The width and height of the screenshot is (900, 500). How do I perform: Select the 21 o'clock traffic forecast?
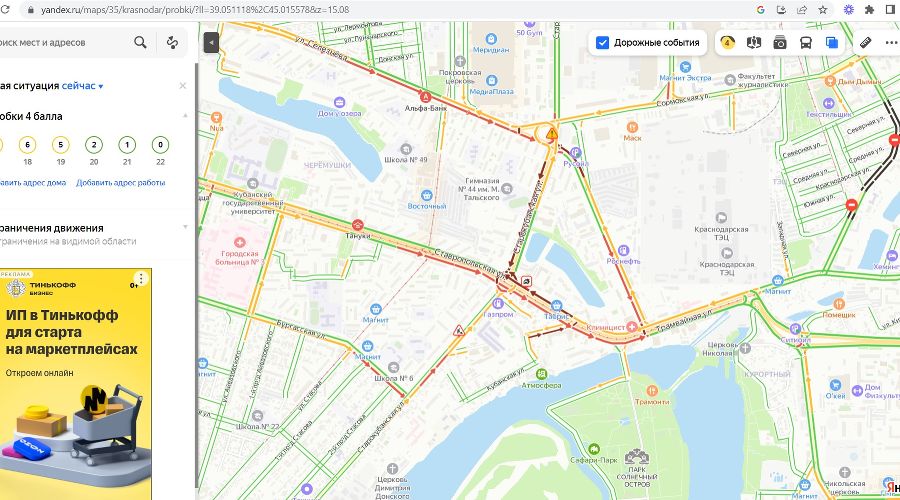click(127, 145)
